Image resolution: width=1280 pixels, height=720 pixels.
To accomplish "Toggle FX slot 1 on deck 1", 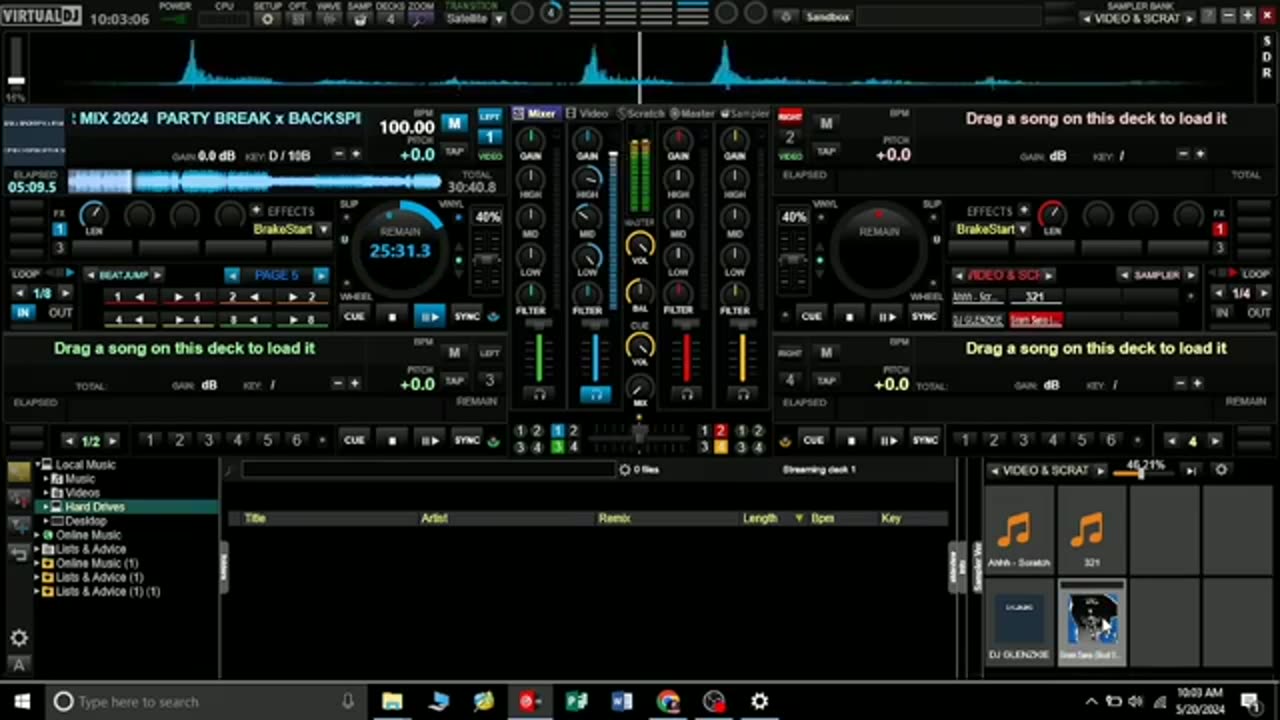I will [59, 229].
